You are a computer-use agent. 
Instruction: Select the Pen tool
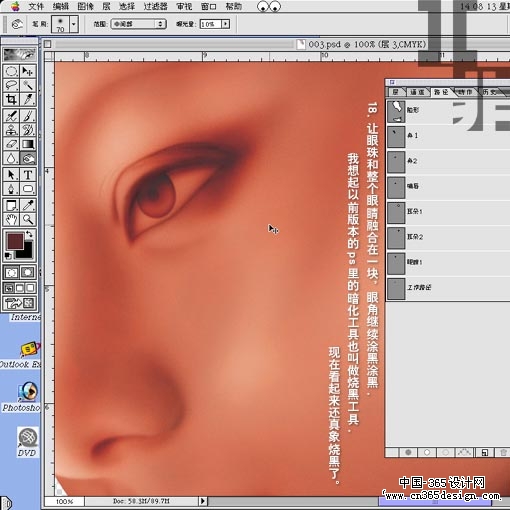[11, 189]
